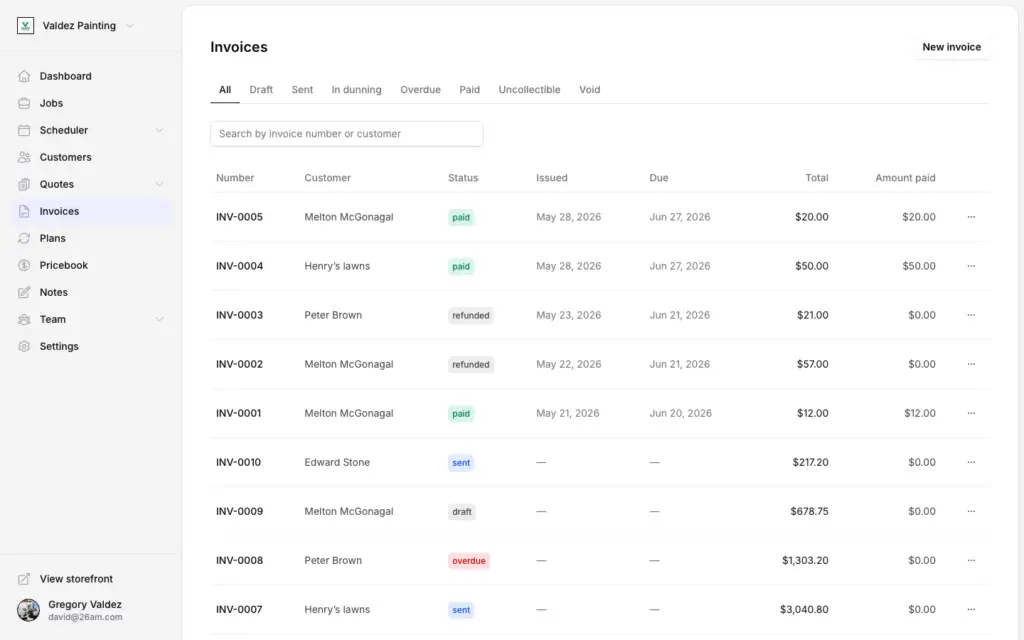Click Gregory Valdez profile avatar
This screenshot has height=640, width=1024.
point(28,610)
